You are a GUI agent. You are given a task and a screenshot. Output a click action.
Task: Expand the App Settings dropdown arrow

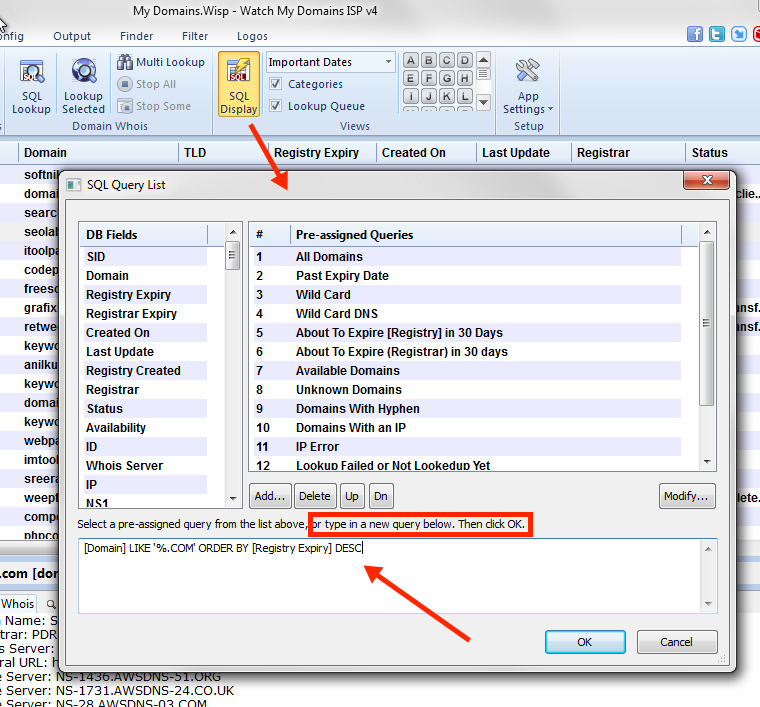(x=550, y=109)
